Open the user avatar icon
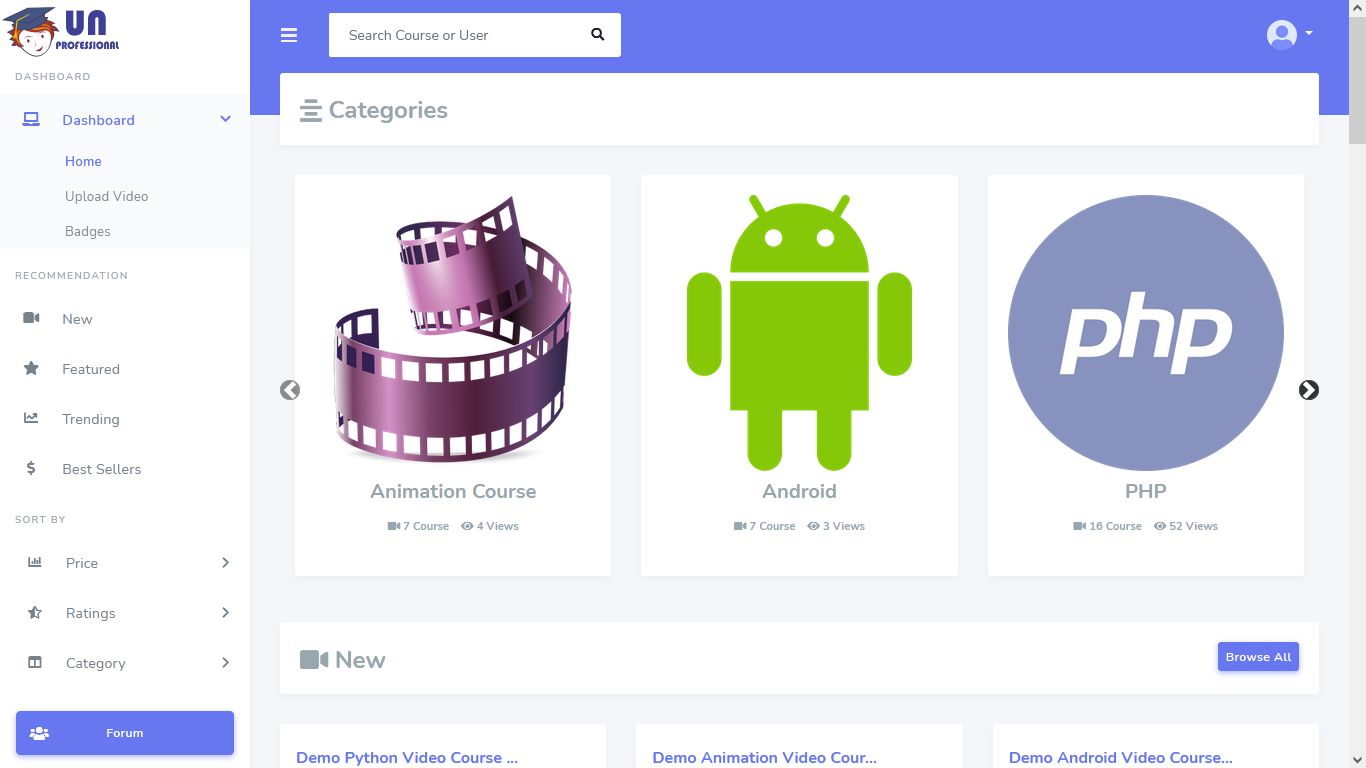Screen dimensions: 1366x768 click(1281, 35)
